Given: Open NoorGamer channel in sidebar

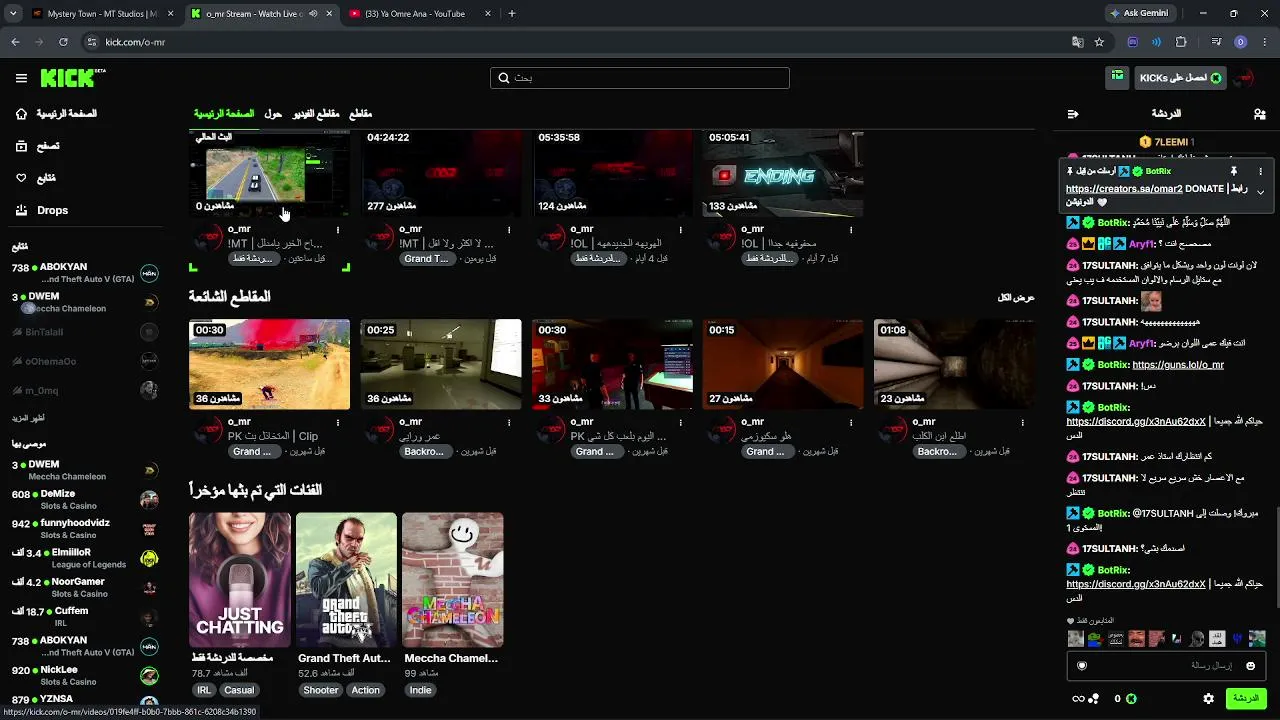Looking at the screenshot, I should click(x=85, y=587).
